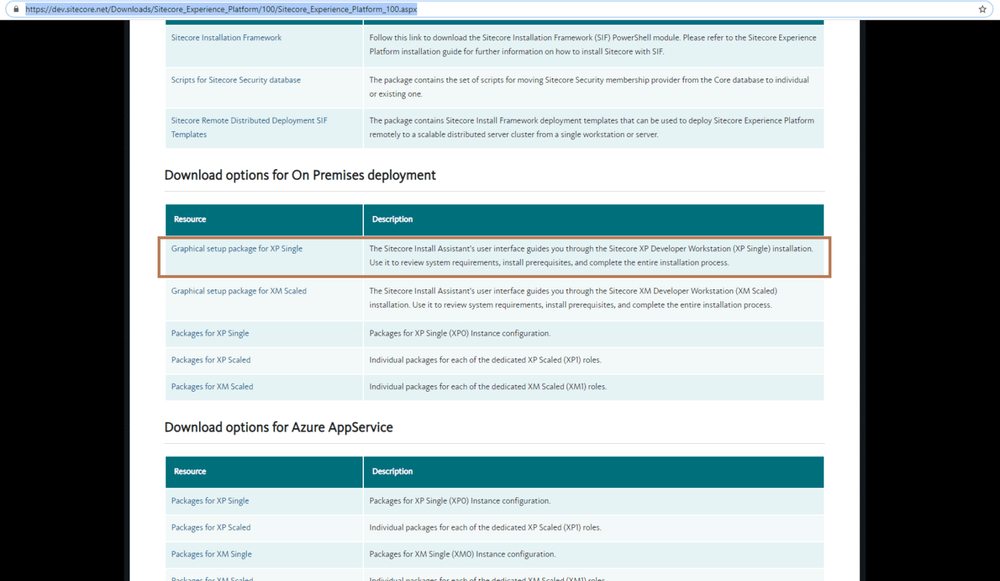This screenshot has width=1000, height=581.
Task: Click description about moving Security membership provider
Action: click(x=589, y=87)
